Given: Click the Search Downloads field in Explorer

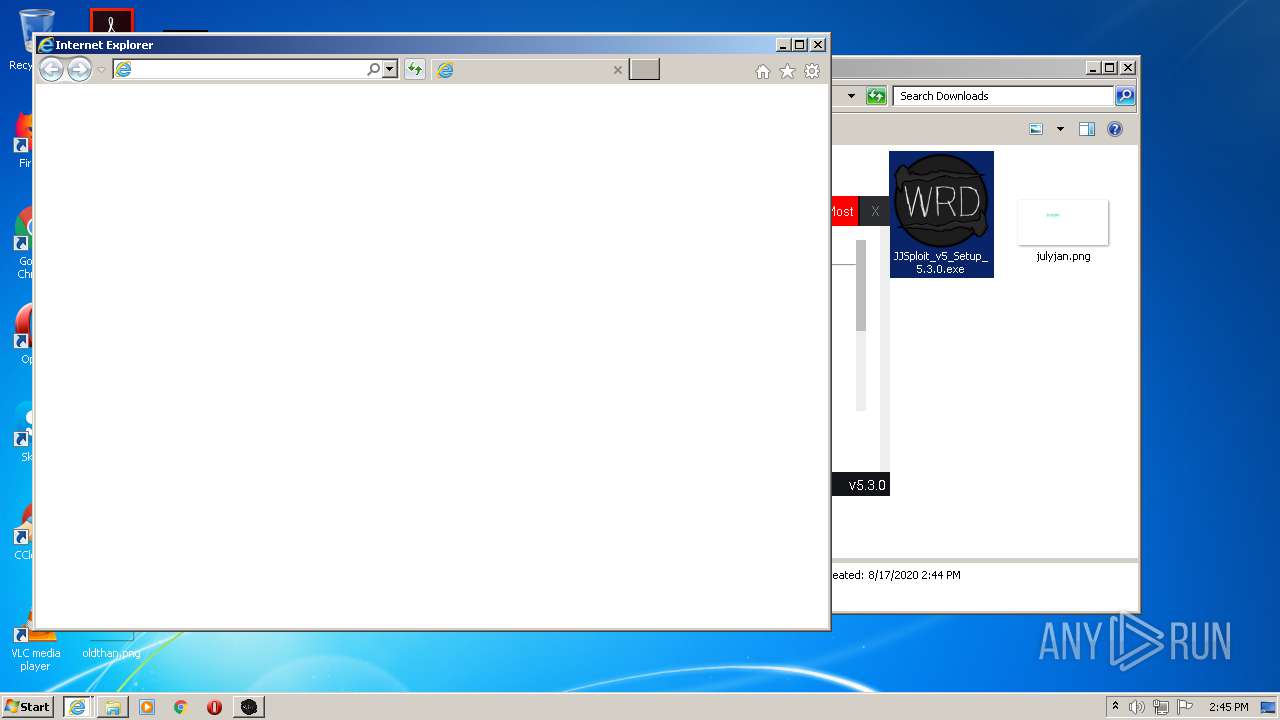Looking at the screenshot, I should pos(1003,96).
